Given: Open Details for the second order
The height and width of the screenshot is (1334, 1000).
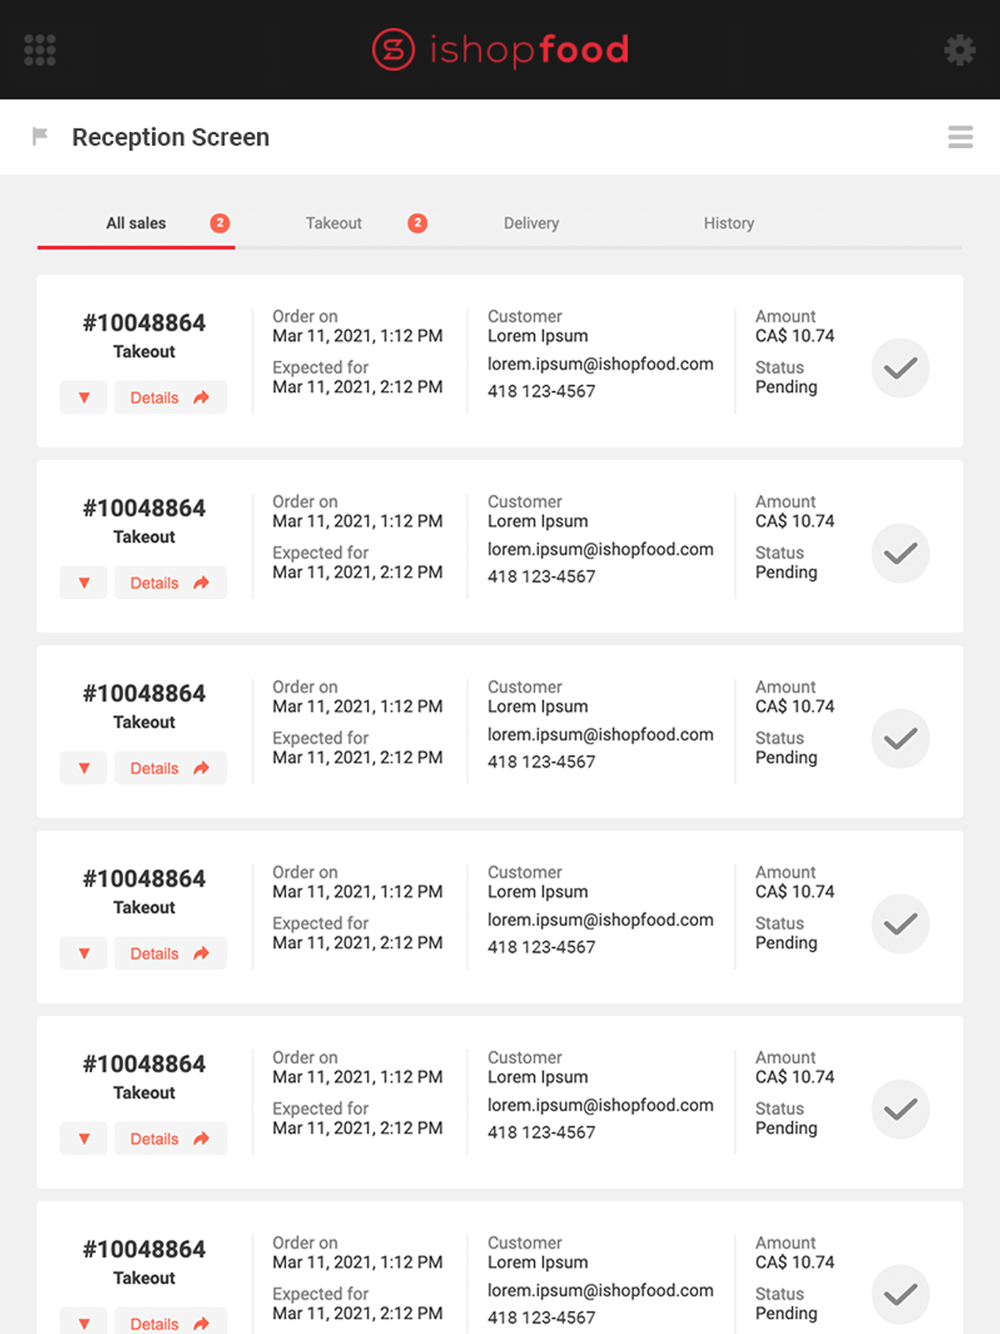Looking at the screenshot, I should coord(170,583).
